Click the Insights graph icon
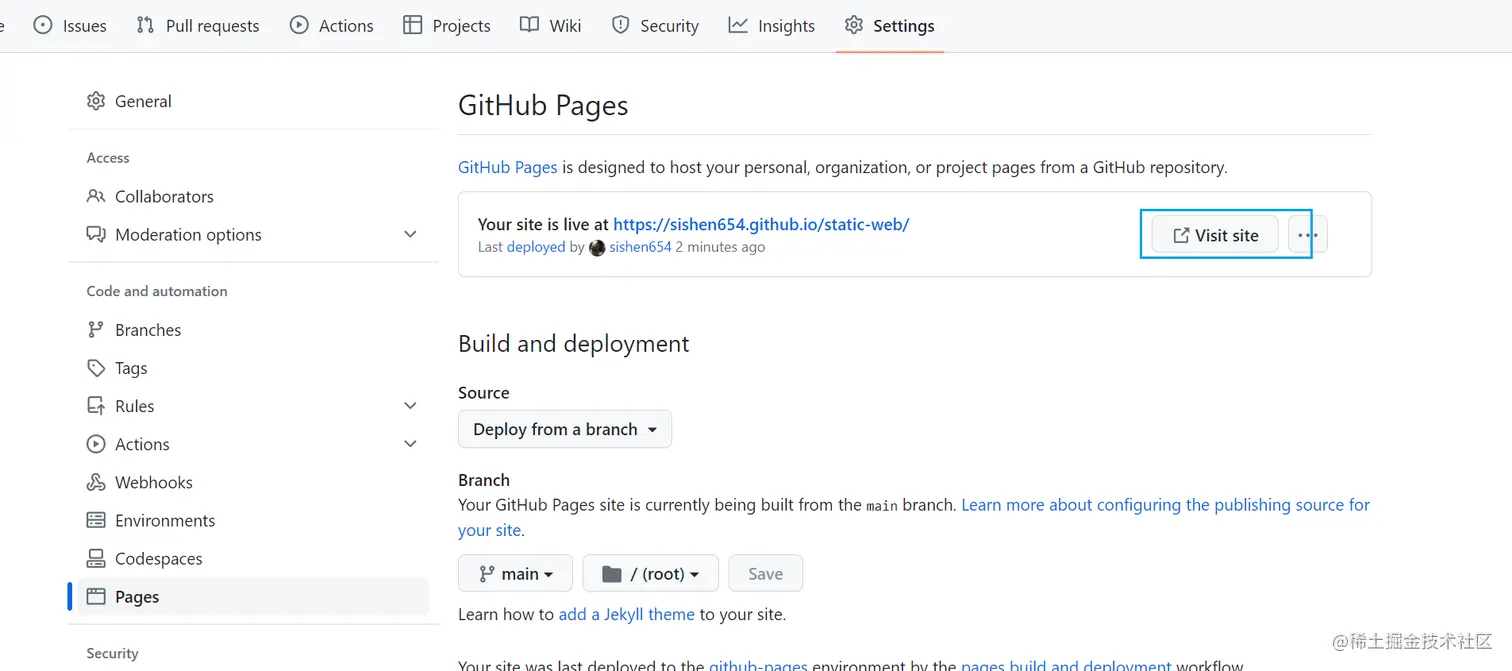Screen dimensions: 1512x671 [x=738, y=25]
